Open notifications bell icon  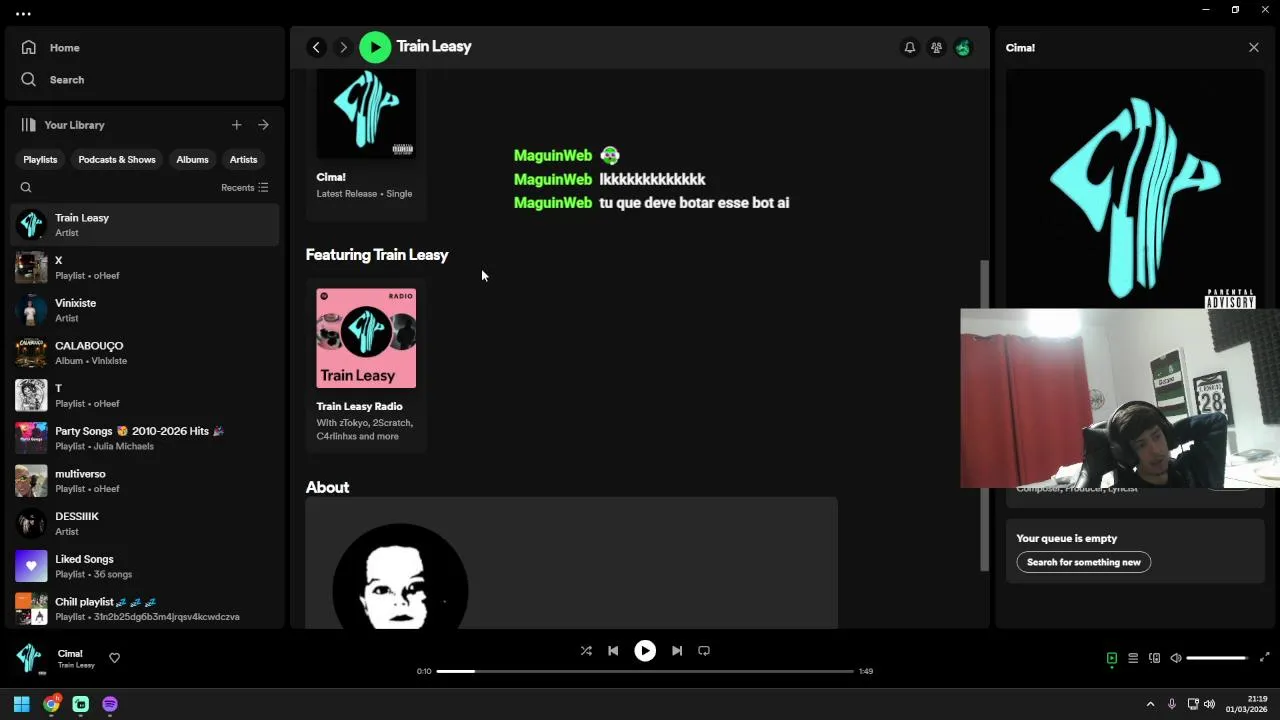(909, 47)
